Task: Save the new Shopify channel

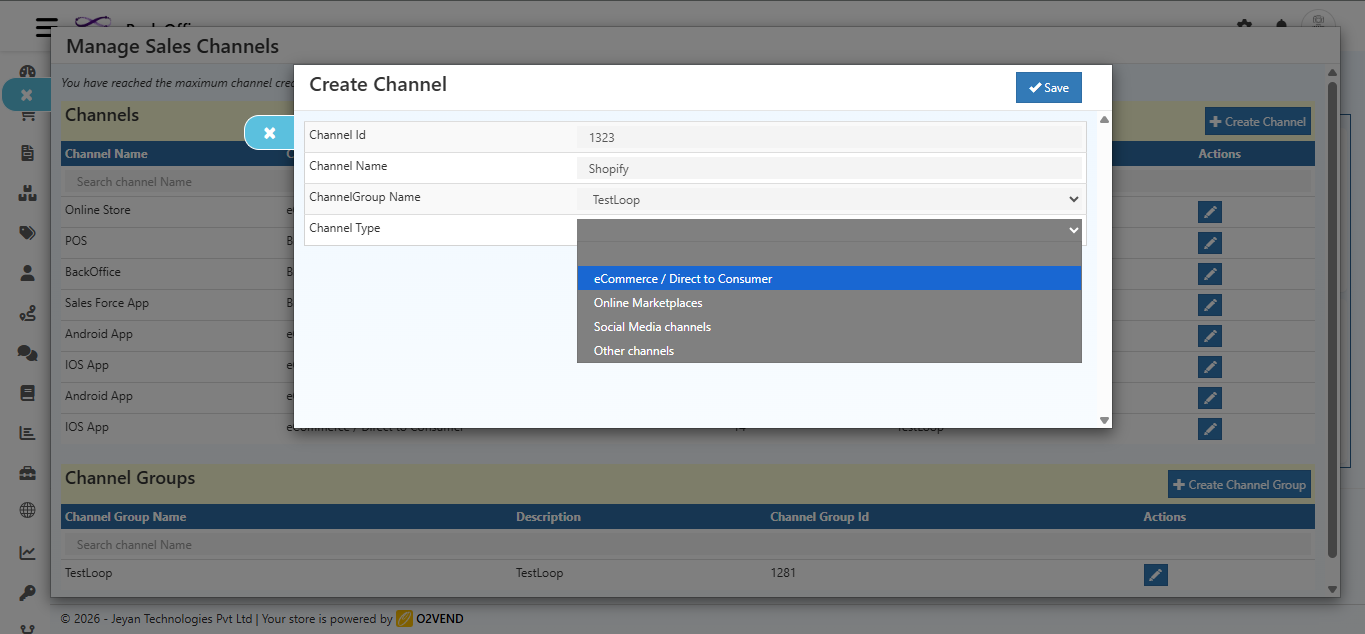Action: coord(1048,87)
